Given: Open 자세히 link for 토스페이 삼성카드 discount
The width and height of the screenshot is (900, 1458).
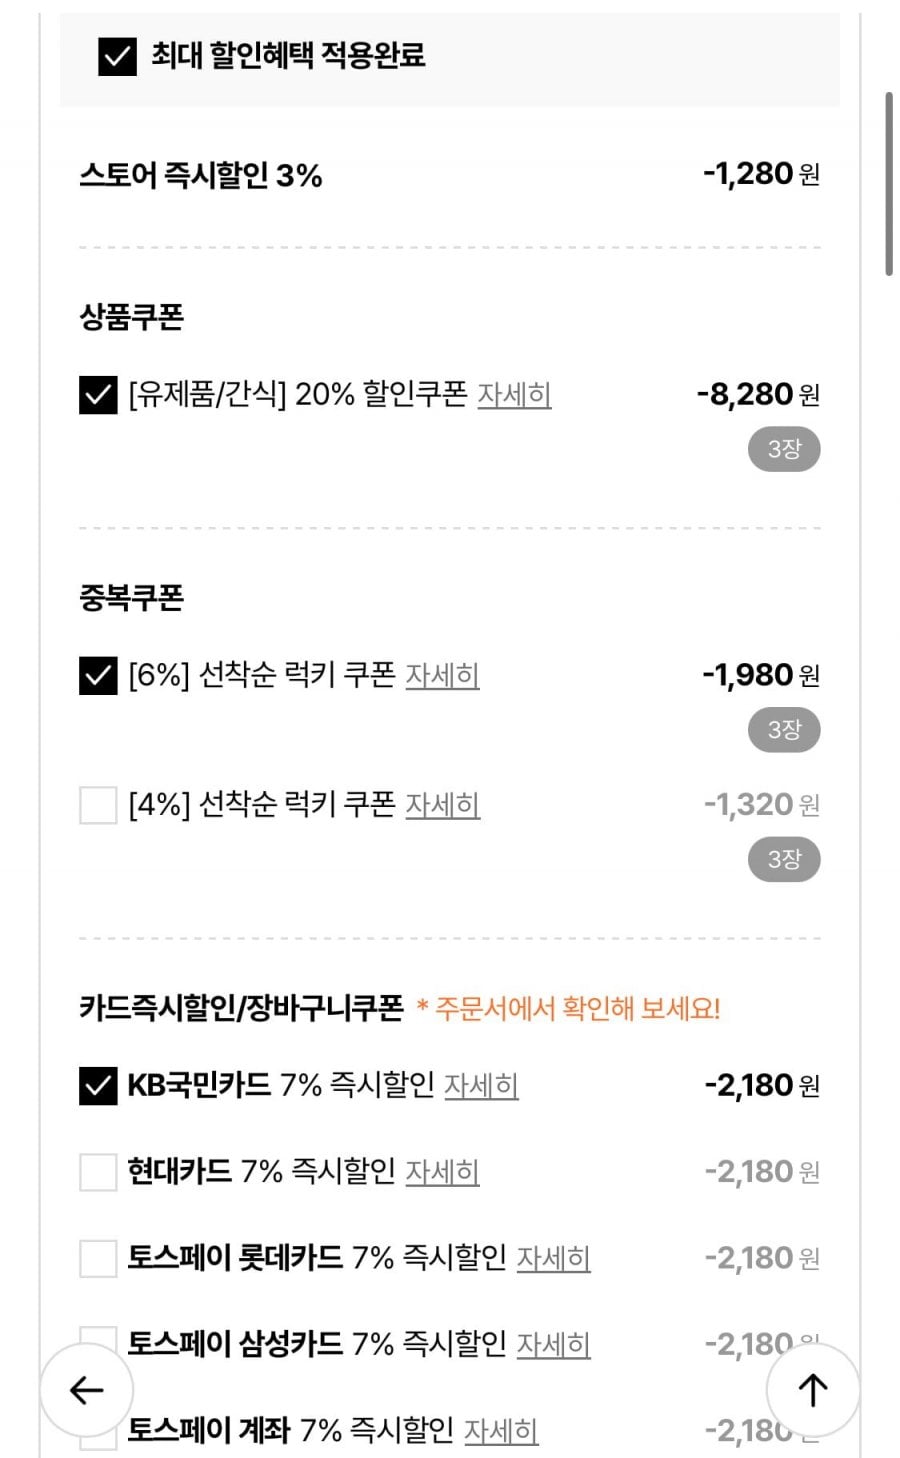Looking at the screenshot, I should (x=553, y=1344).
